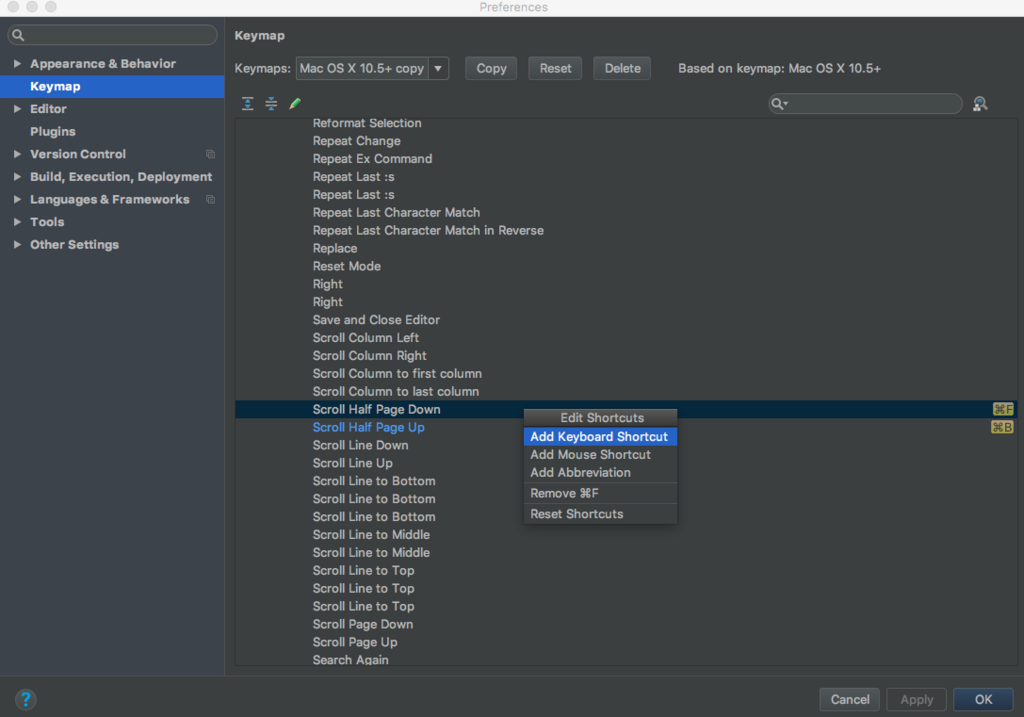Screen dimensions: 1024x717
Task: Expand Appearance & Behavior section
Action: coord(17,63)
